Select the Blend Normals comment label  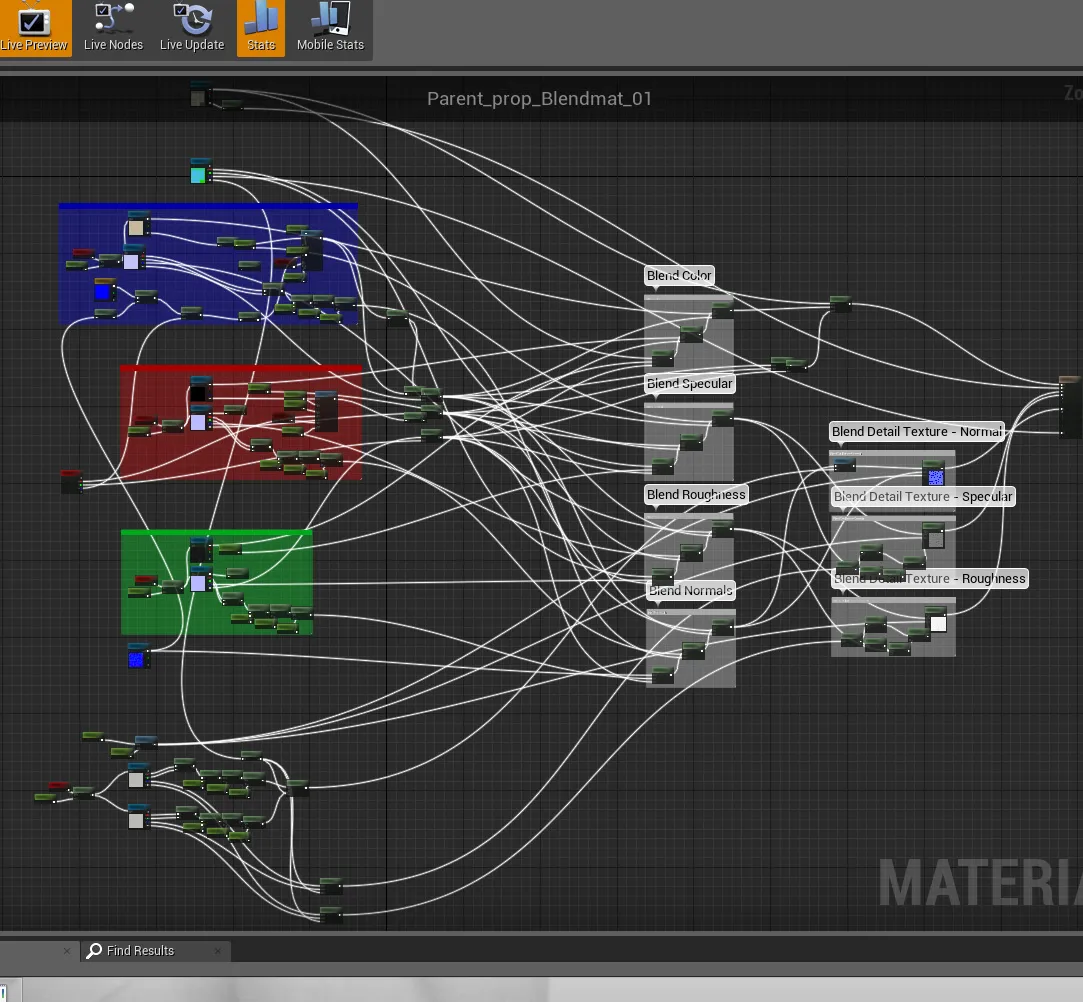(691, 590)
